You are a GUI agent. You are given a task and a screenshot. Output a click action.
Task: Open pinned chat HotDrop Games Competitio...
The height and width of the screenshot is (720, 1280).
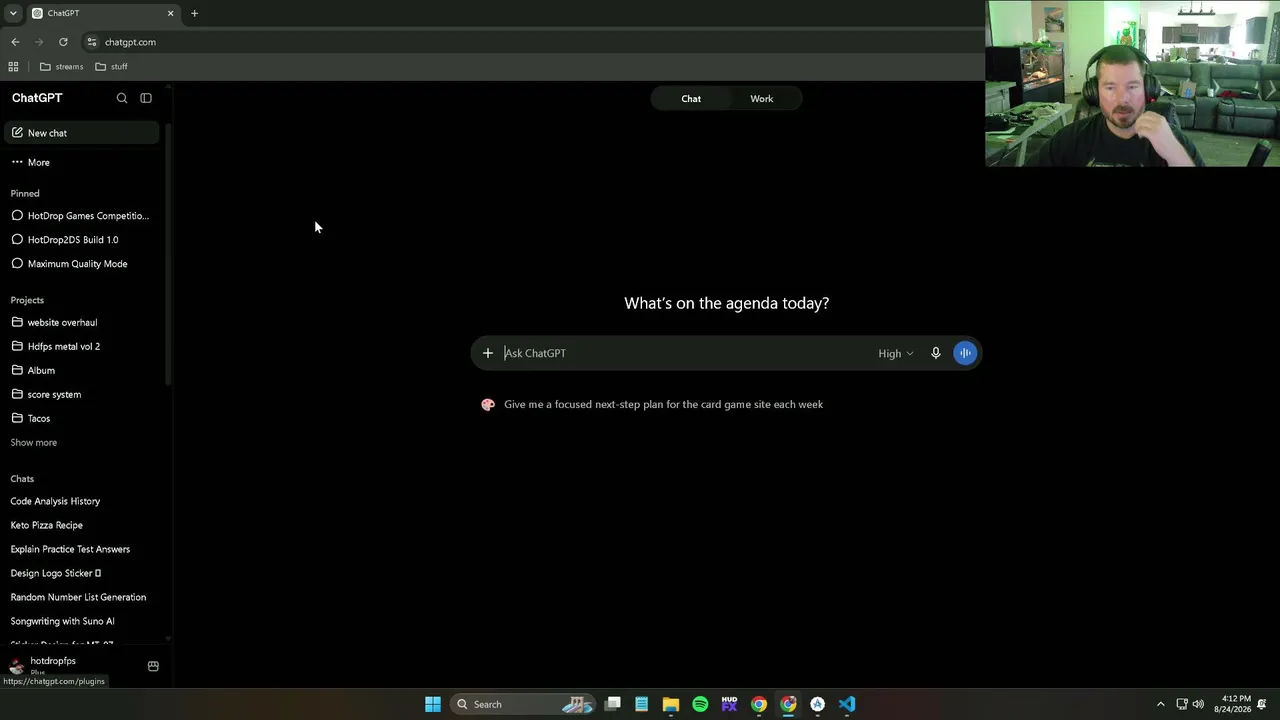(82, 216)
